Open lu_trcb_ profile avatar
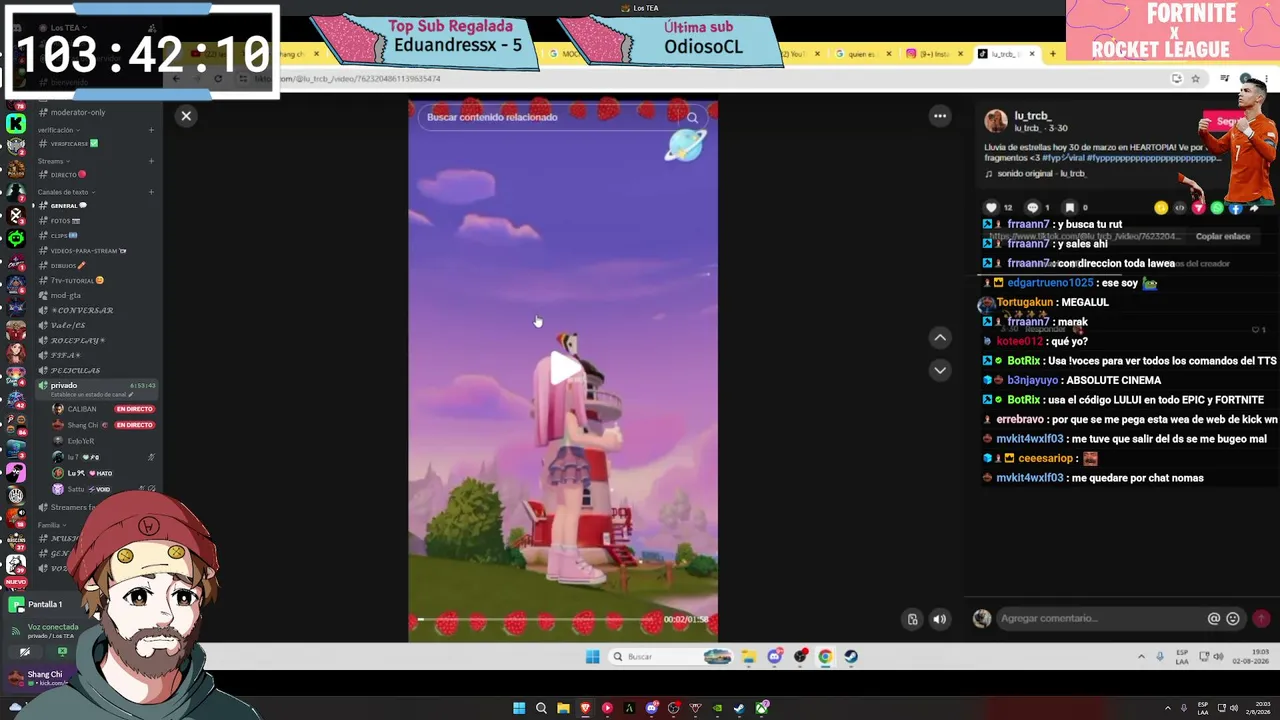Screen dimensions: 1280x720 point(996,121)
